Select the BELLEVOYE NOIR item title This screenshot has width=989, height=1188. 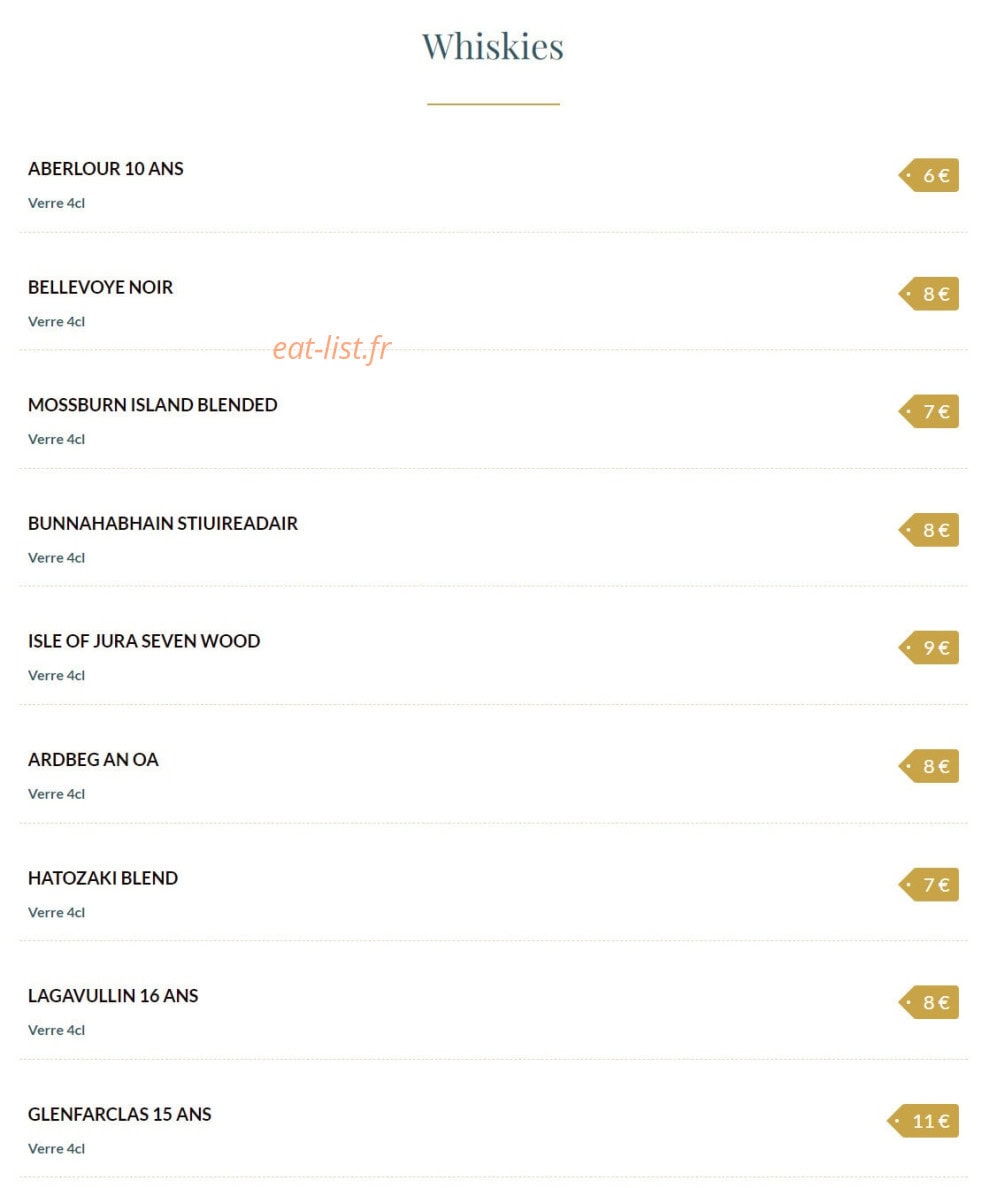pos(100,287)
